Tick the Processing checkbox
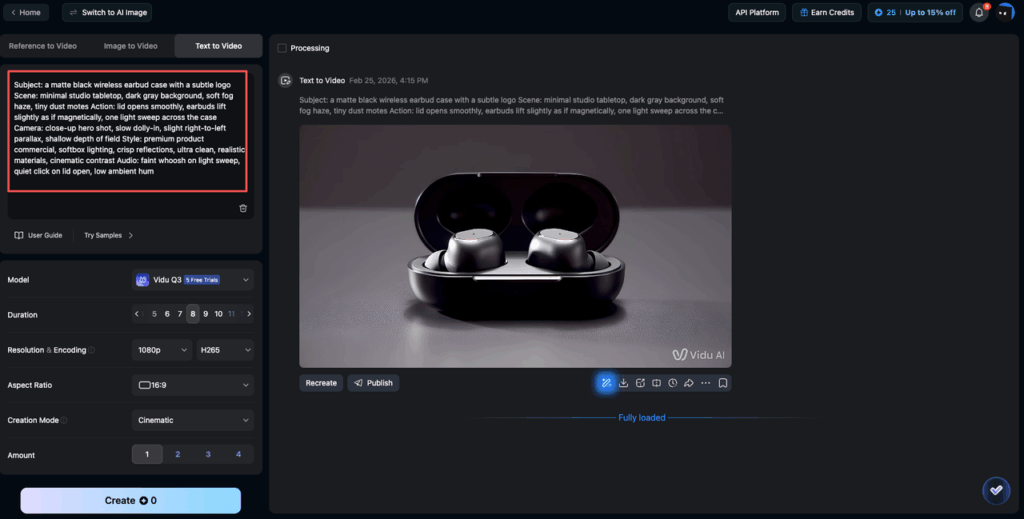 (282, 48)
